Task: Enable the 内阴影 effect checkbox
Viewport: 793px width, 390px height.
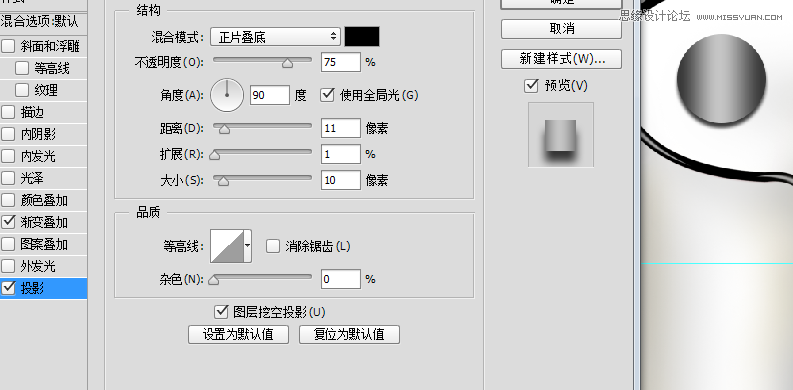Action: [8, 134]
